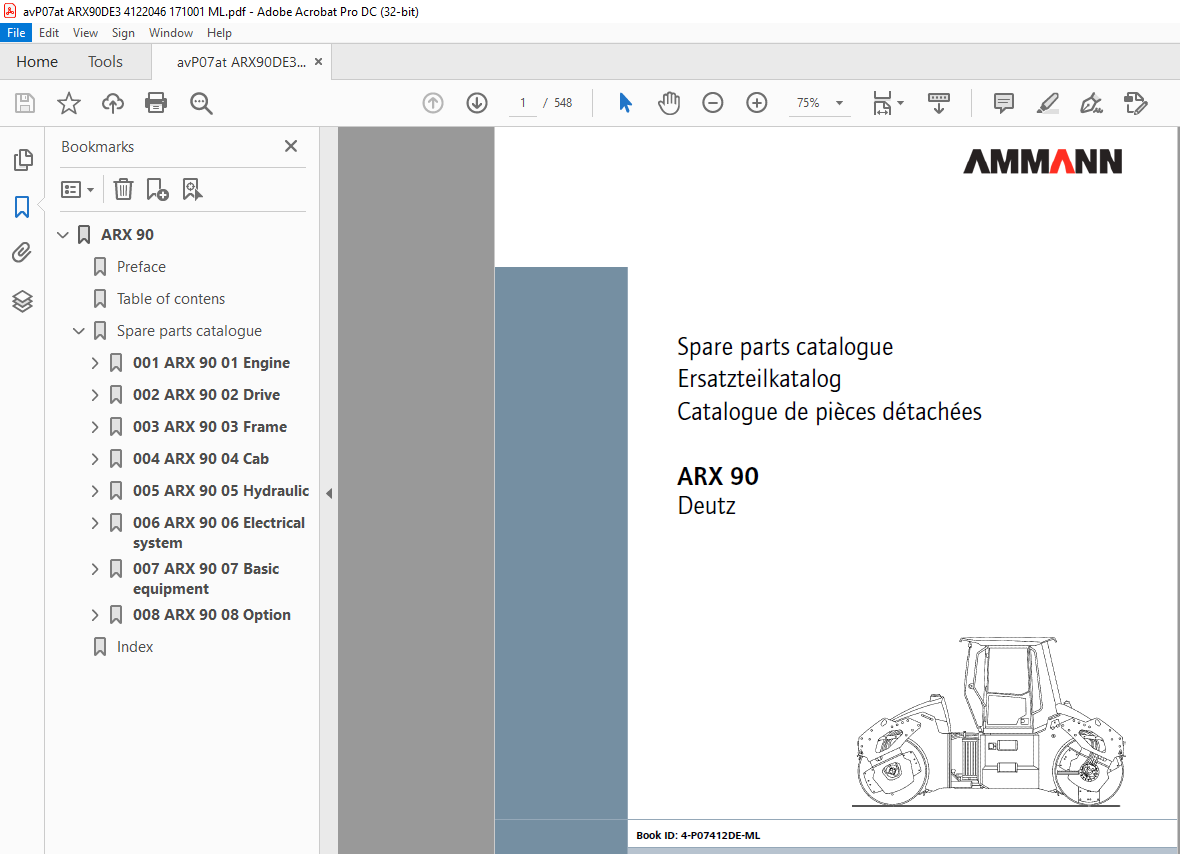Screen dimensions: 1180x854
Task: Collapse navigation pane with side arrow
Action: 329,494
